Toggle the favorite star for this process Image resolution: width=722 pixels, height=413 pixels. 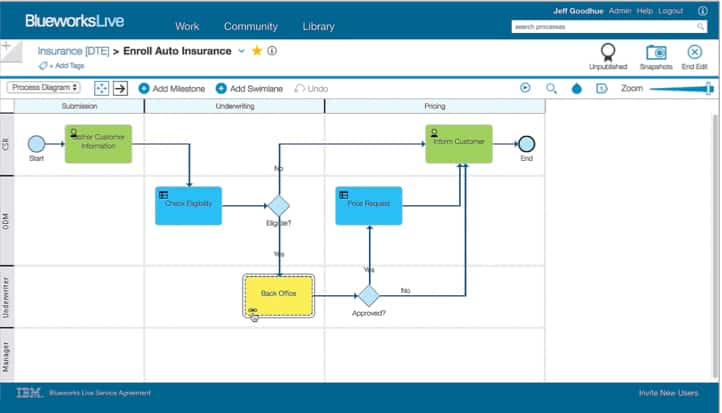pyautogui.click(x=257, y=51)
